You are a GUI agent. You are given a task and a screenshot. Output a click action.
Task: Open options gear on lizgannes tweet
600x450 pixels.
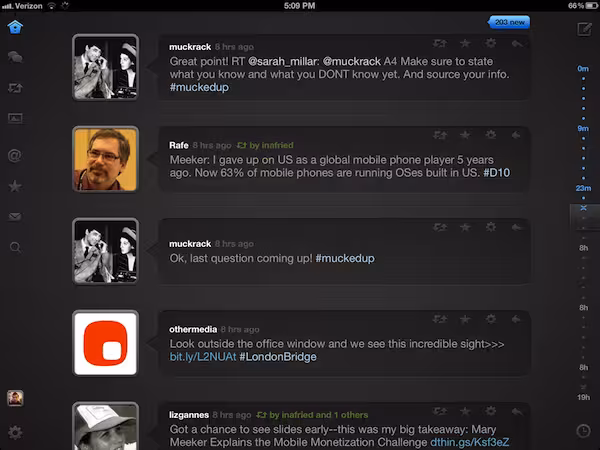click(491, 411)
